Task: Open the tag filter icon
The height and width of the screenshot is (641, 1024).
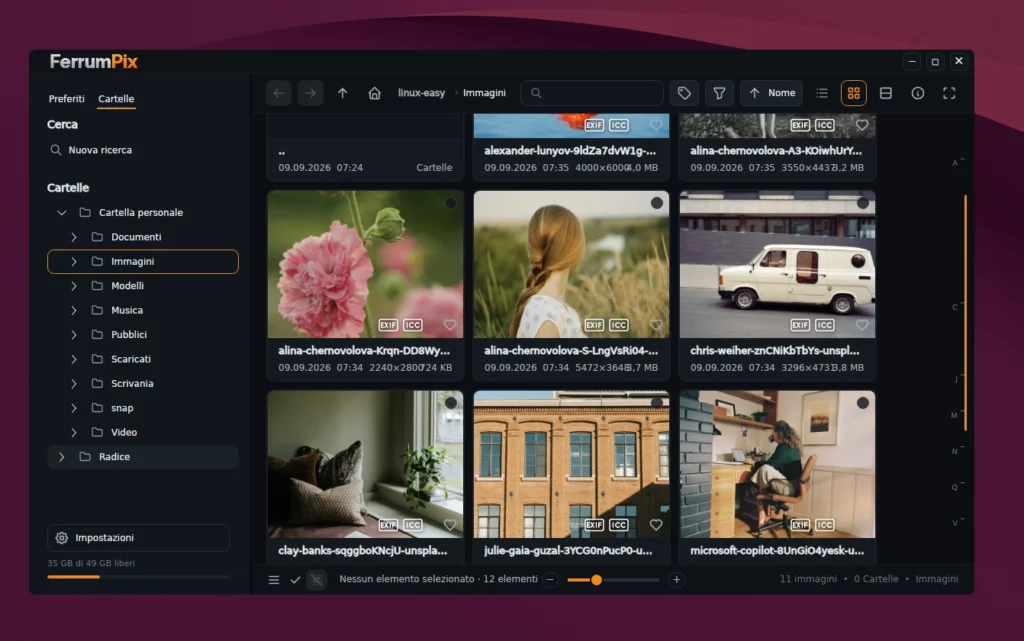Action: click(684, 93)
